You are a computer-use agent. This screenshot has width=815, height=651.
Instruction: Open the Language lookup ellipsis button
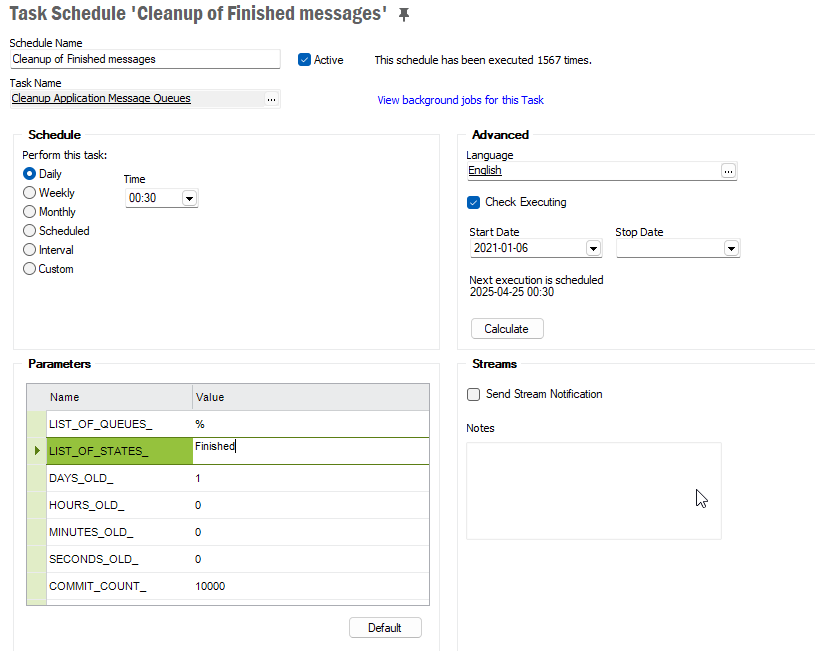pos(728,171)
